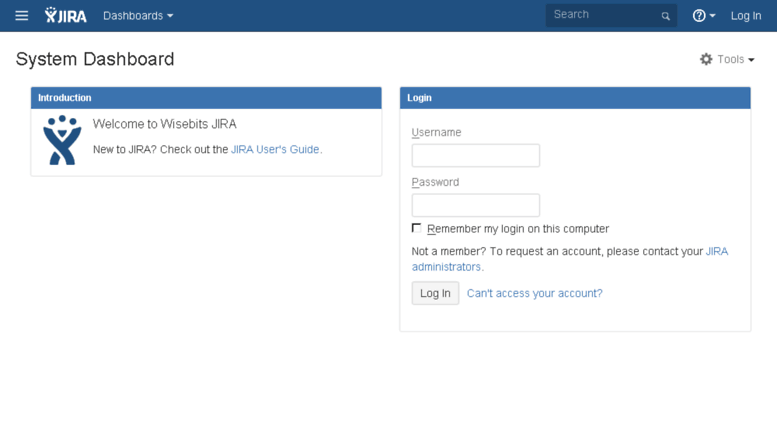Click Can't access your account link
Screen dimensions: 777x423
point(535,293)
